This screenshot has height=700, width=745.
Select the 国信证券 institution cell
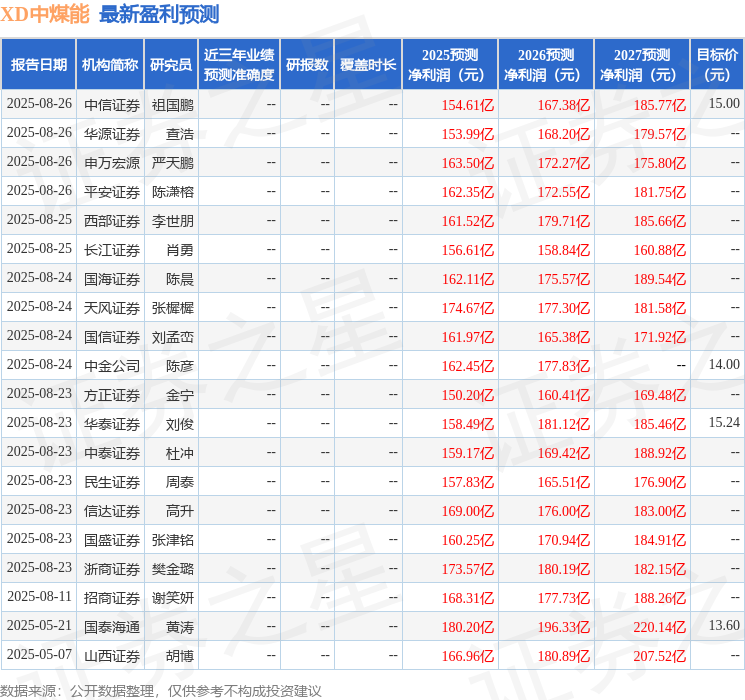pos(112,337)
